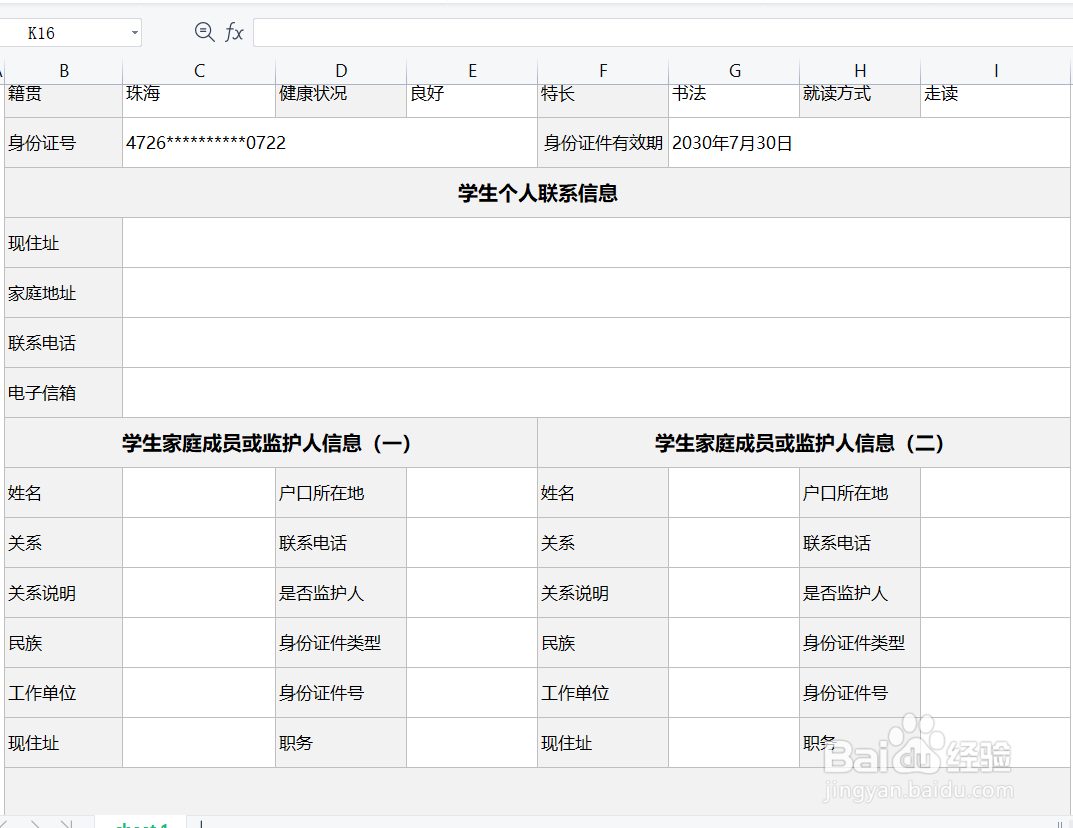Select the 学生个人联系信息 merged header cell
The width and height of the screenshot is (1073, 828).
[536, 192]
